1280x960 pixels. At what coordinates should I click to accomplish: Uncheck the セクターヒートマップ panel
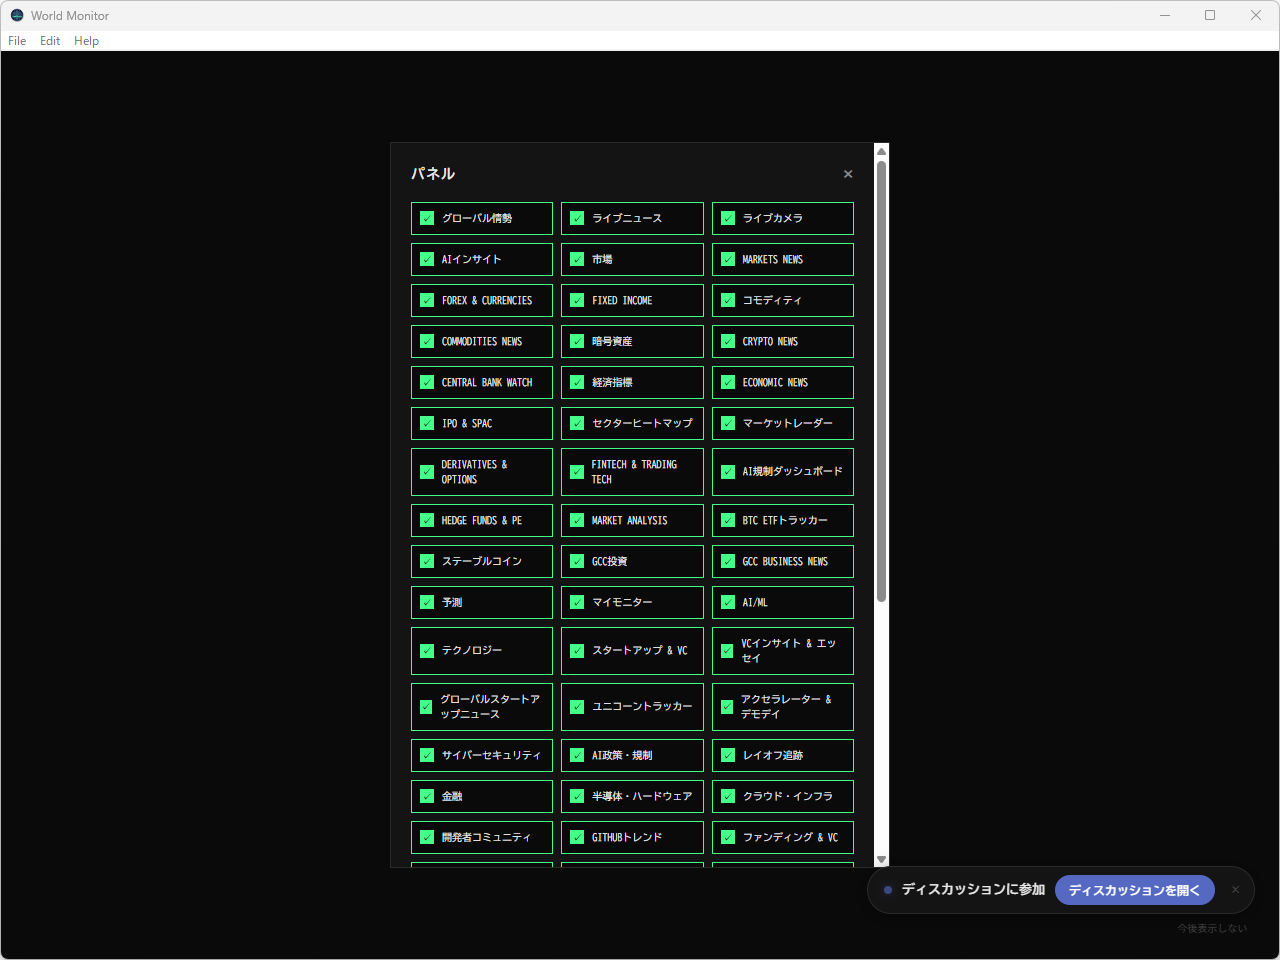(577, 423)
